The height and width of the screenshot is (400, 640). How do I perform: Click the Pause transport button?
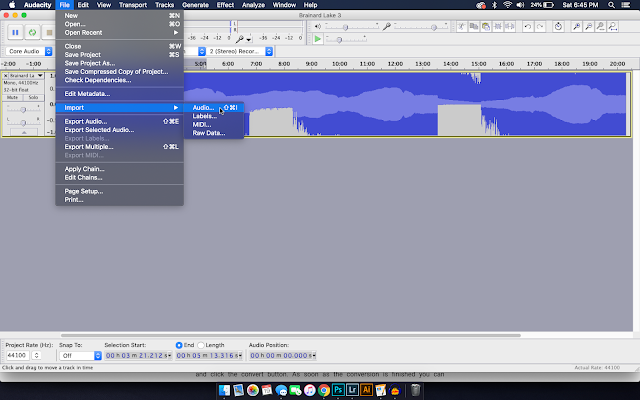(x=15, y=32)
